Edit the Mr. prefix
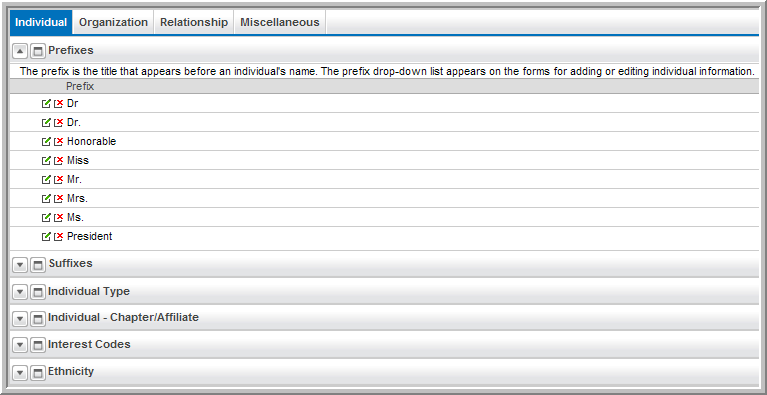 click(x=46, y=179)
